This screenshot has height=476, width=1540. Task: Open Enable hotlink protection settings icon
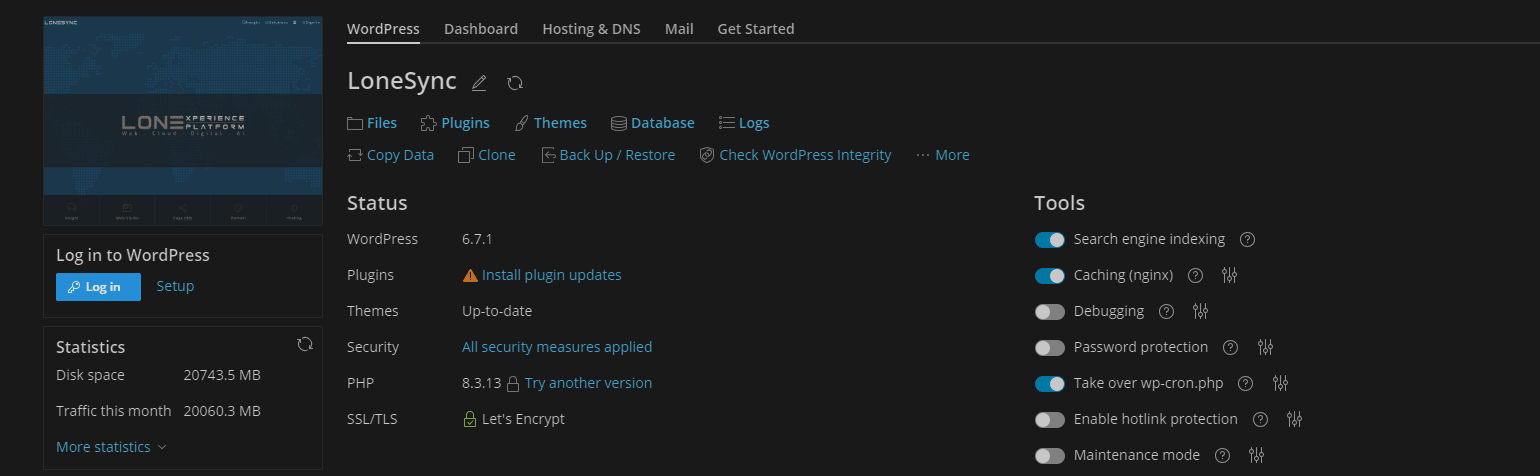coord(1295,420)
